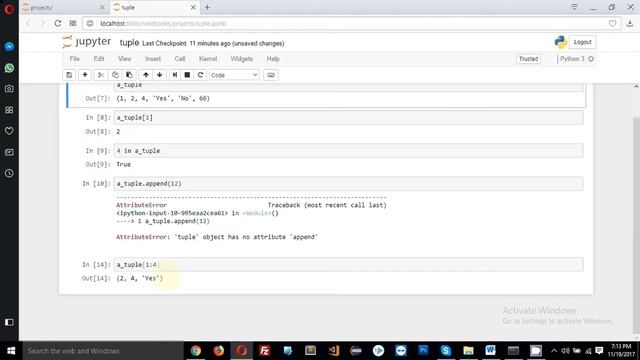The height and width of the screenshot is (360, 640).
Task: Select the AttributeError message line
Action: pos(217,237)
